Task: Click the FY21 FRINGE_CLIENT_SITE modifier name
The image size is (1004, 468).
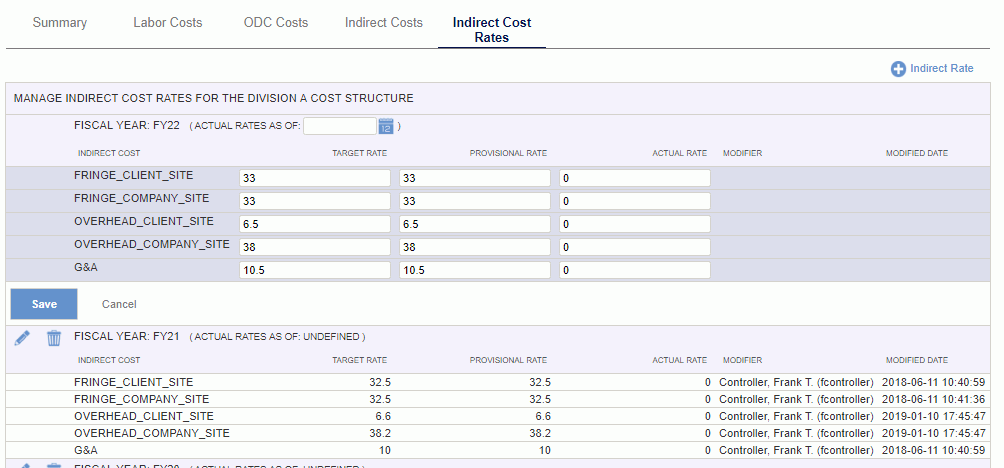Action: tap(796, 382)
